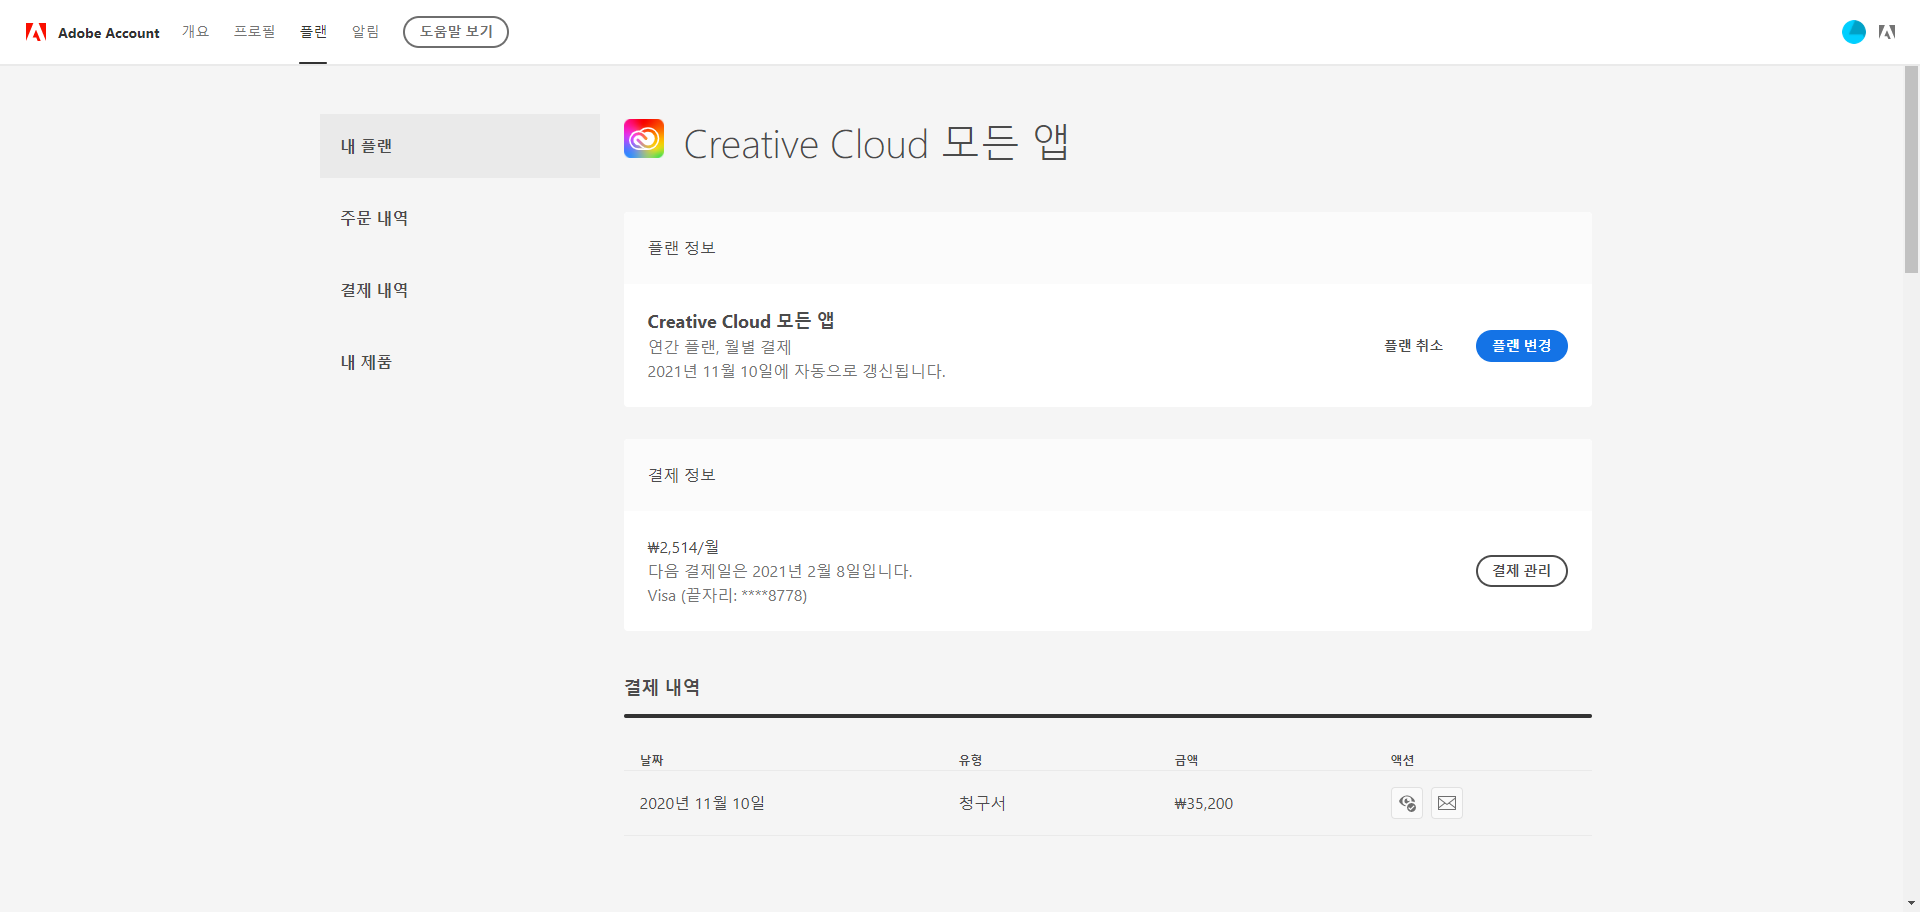Click the 청구서 type cell

982,804
